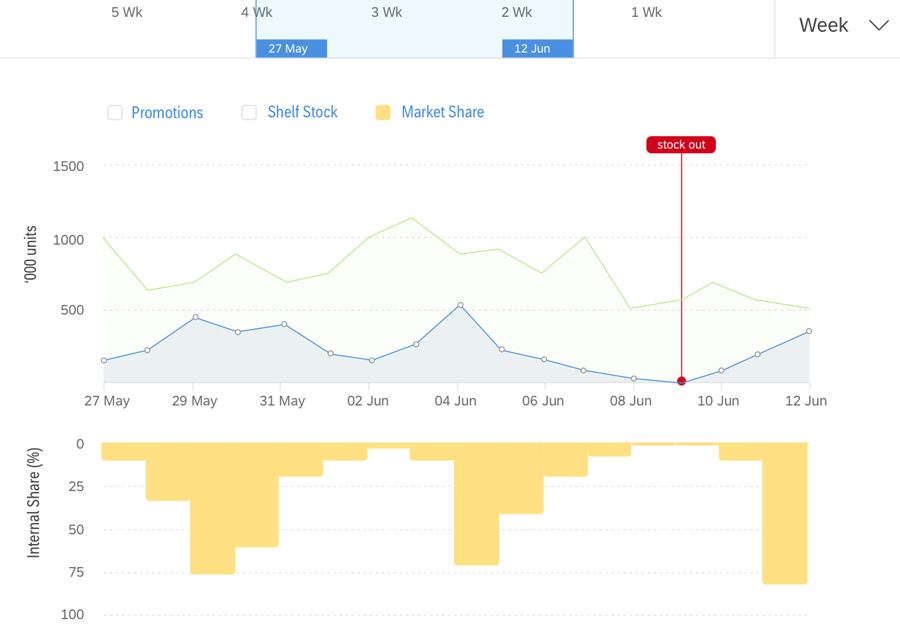Click the Promotions legend label
The image size is (900, 626).
point(167,112)
